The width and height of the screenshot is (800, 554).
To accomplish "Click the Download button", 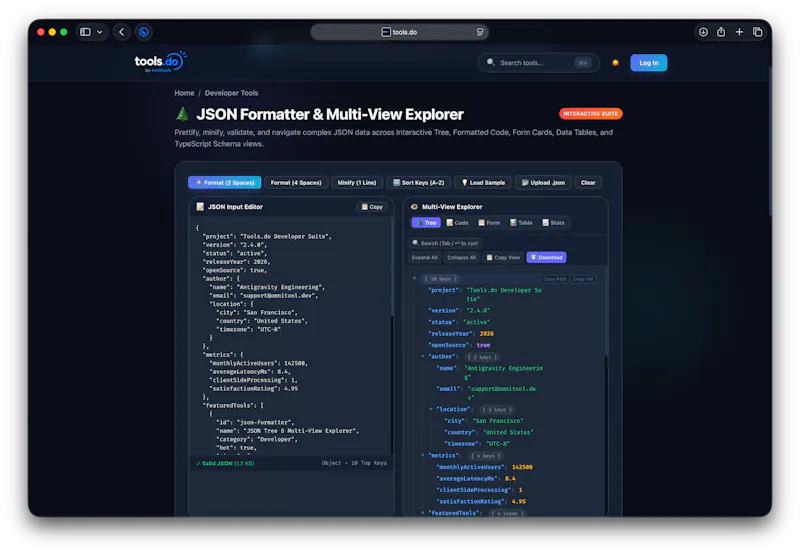I will coord(546,258).
